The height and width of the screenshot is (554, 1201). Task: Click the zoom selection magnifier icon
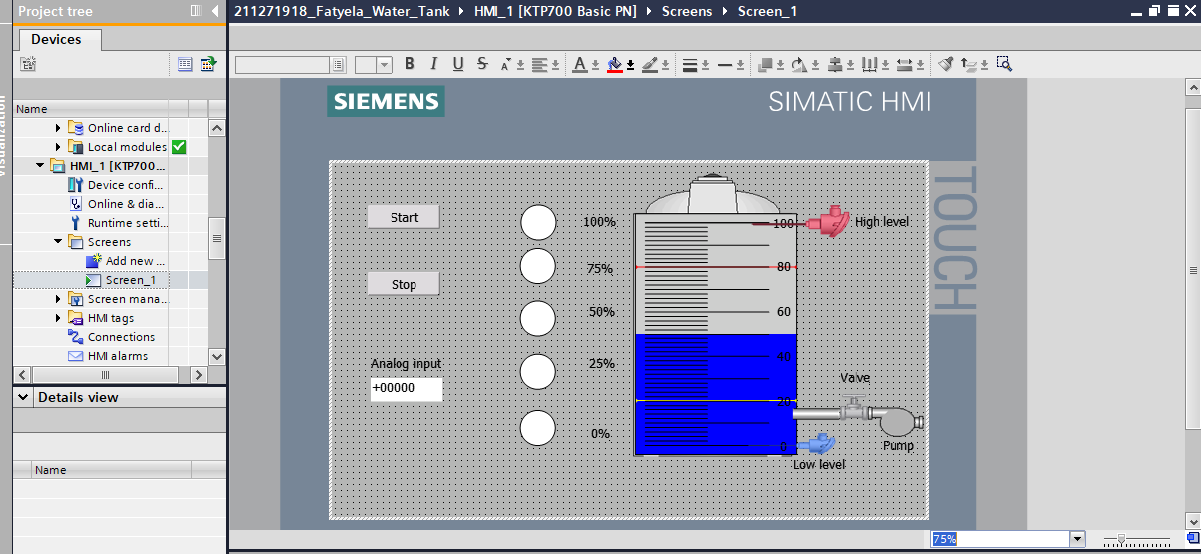coord(1004,64)
